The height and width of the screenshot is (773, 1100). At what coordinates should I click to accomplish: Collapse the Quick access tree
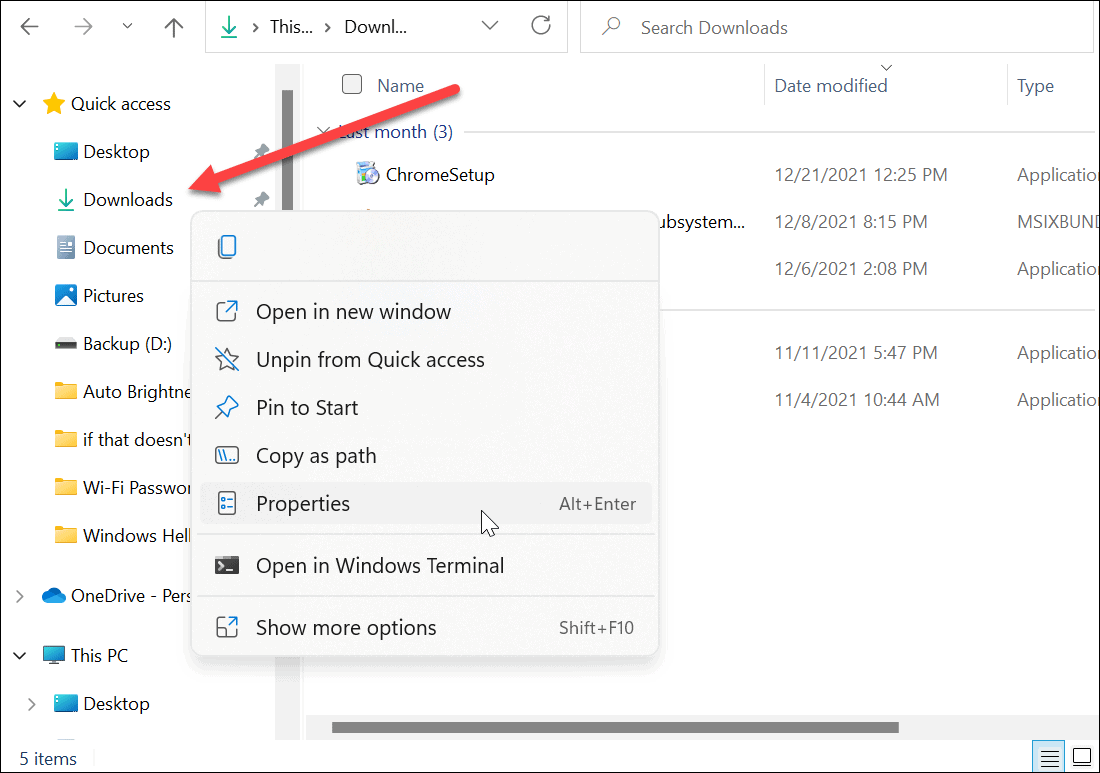pyautogui.click(x=20, y=104)
